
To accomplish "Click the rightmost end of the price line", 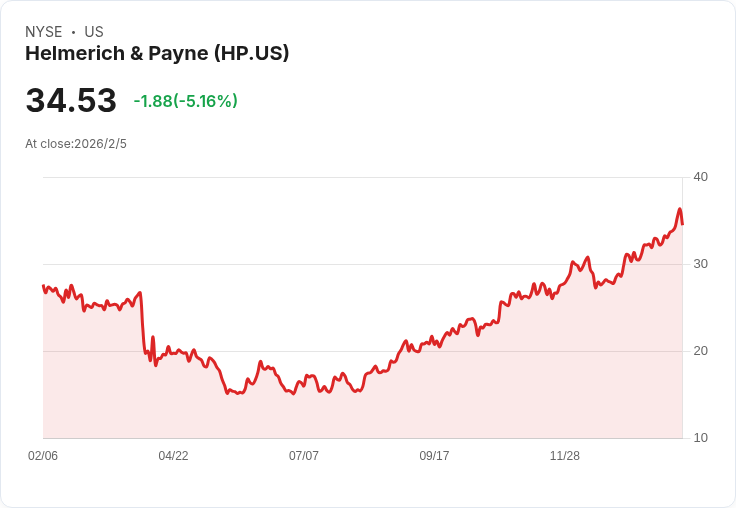I will pos(682,223).
